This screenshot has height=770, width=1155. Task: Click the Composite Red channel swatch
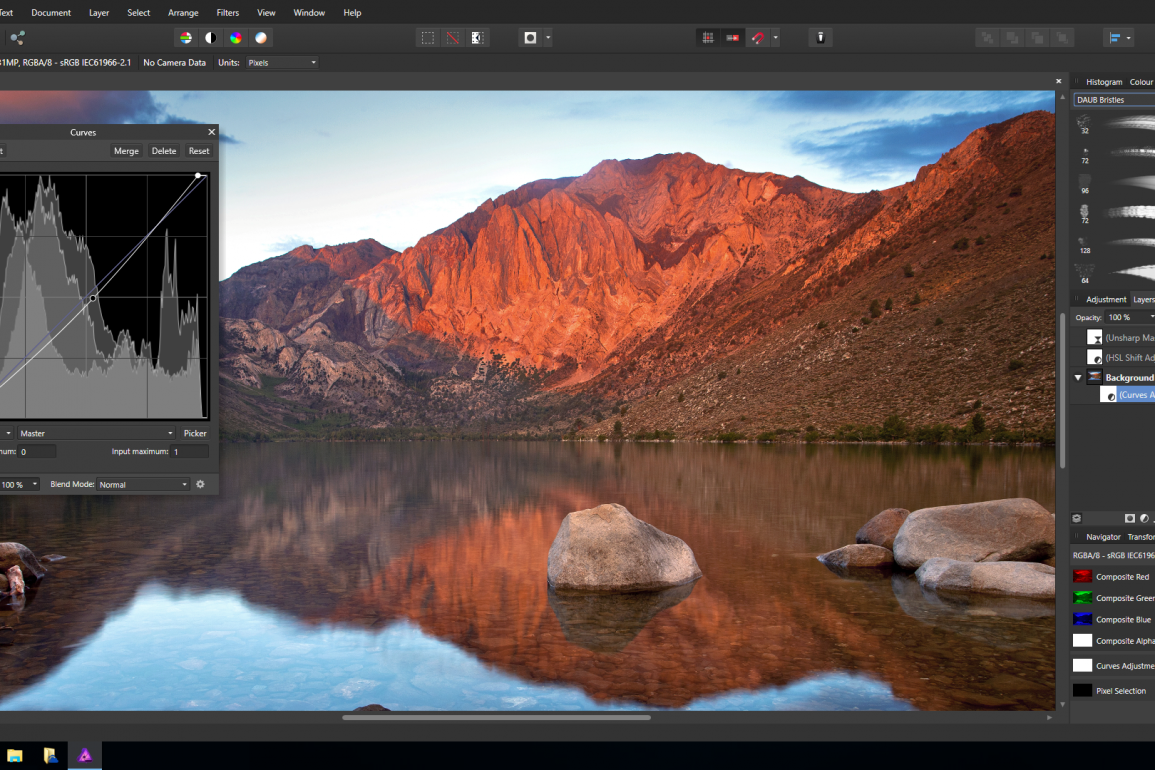[x=1083, y=576]
